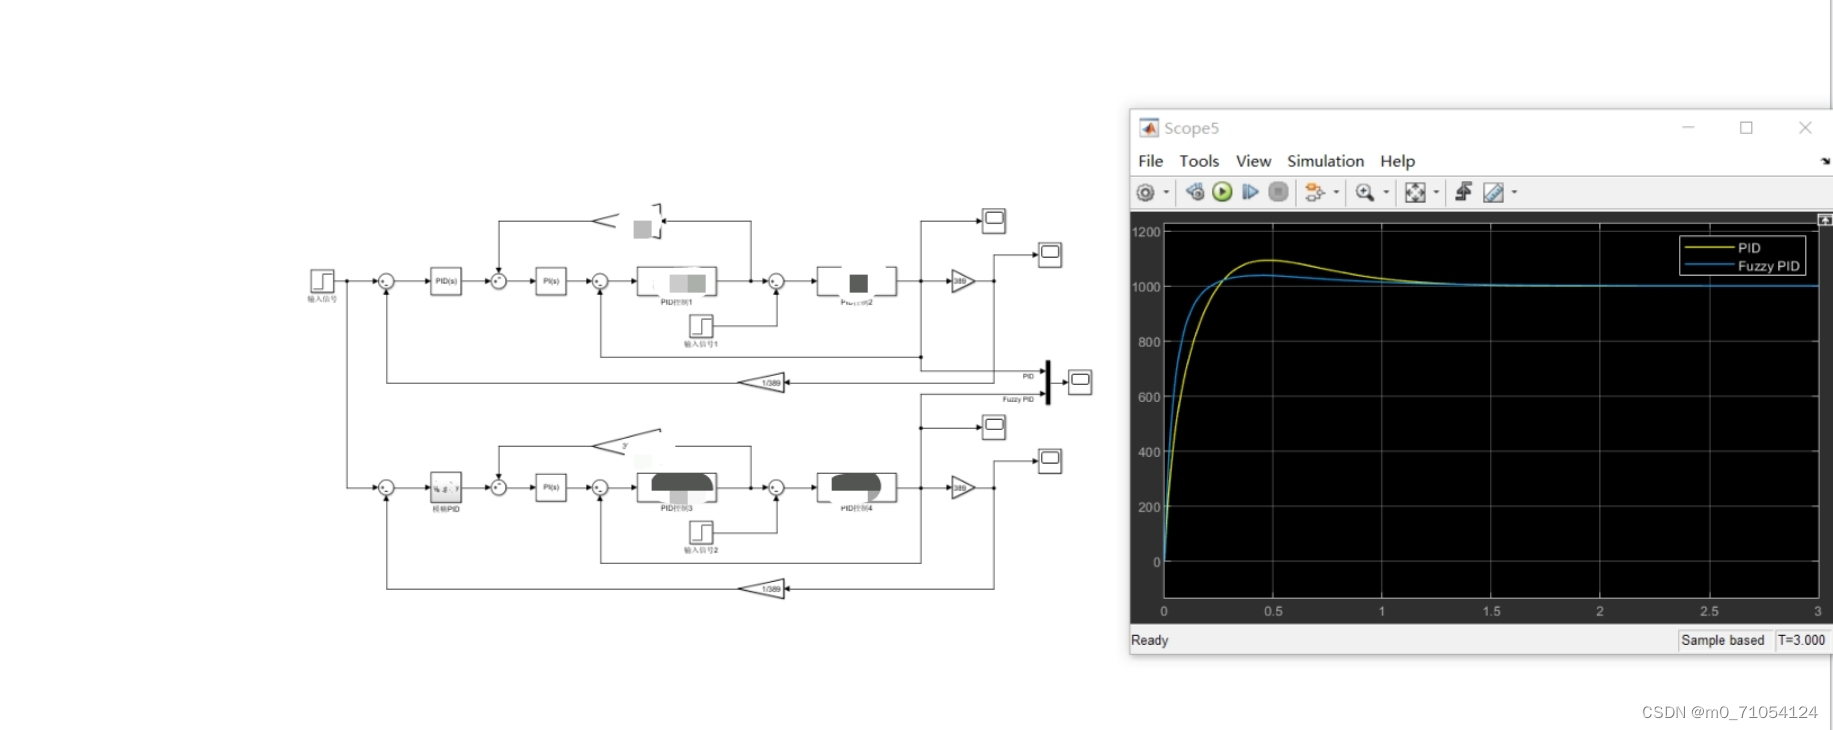
Task: Select the sum junction before 模糊PID block
Action: [x=386, y=487]
